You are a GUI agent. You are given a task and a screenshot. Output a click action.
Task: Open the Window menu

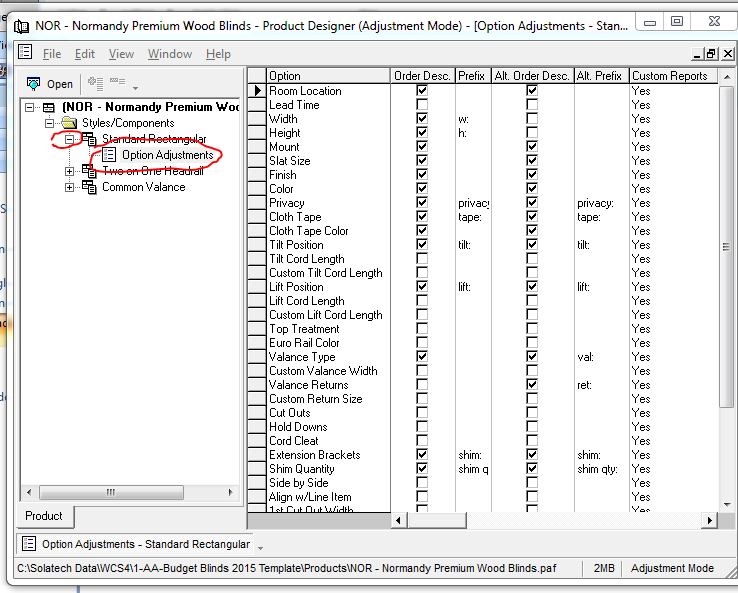tap(170, 54)
